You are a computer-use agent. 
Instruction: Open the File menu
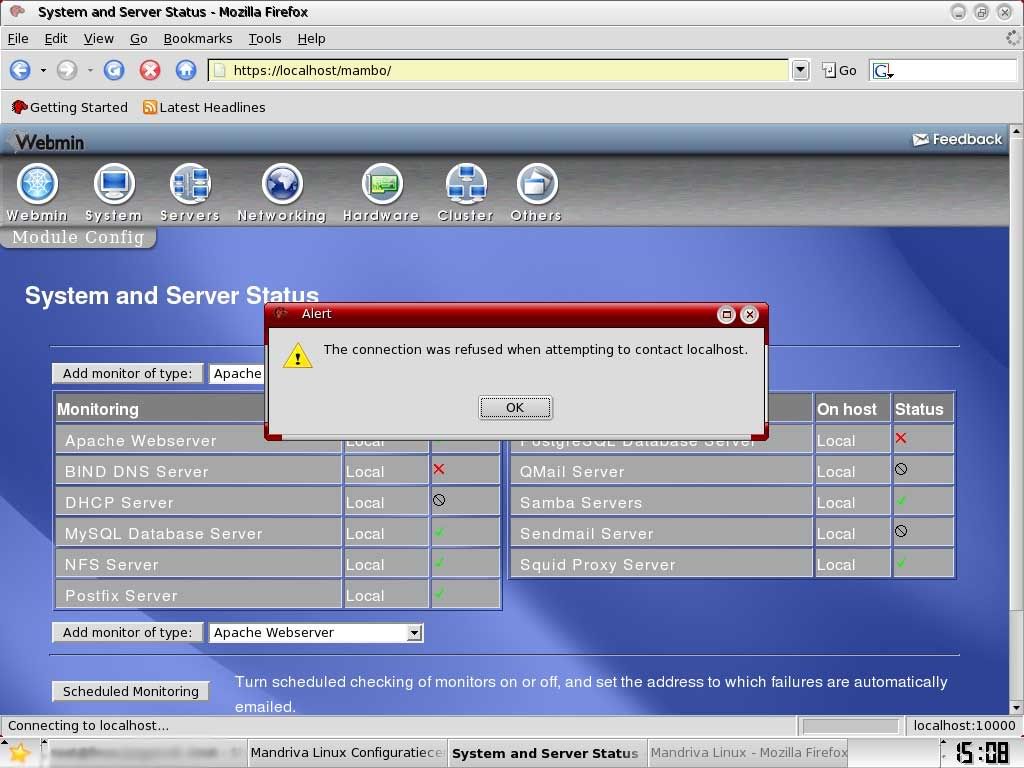[18, 39]
